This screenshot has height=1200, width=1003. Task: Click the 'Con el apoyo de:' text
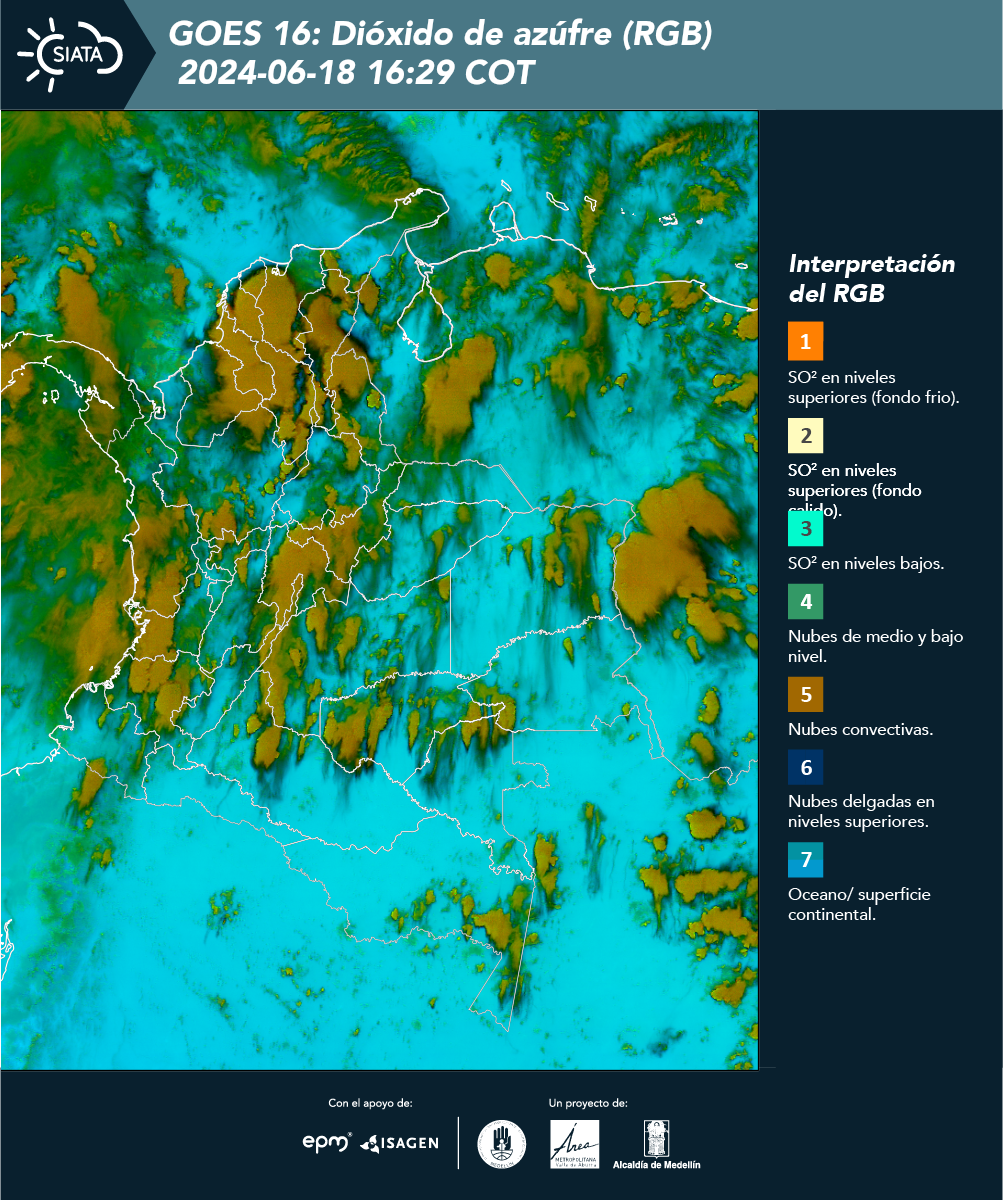tap(370, 1103)
